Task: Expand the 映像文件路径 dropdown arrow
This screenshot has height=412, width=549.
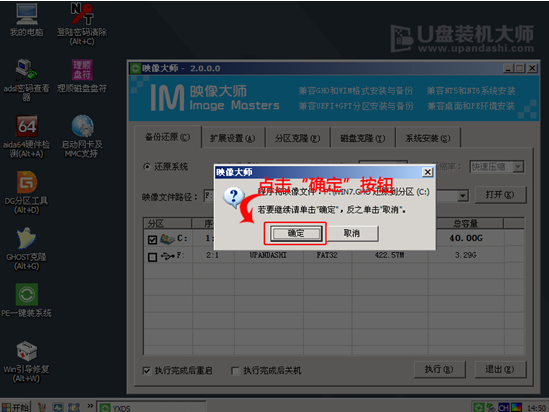Action: coord(463,196)
